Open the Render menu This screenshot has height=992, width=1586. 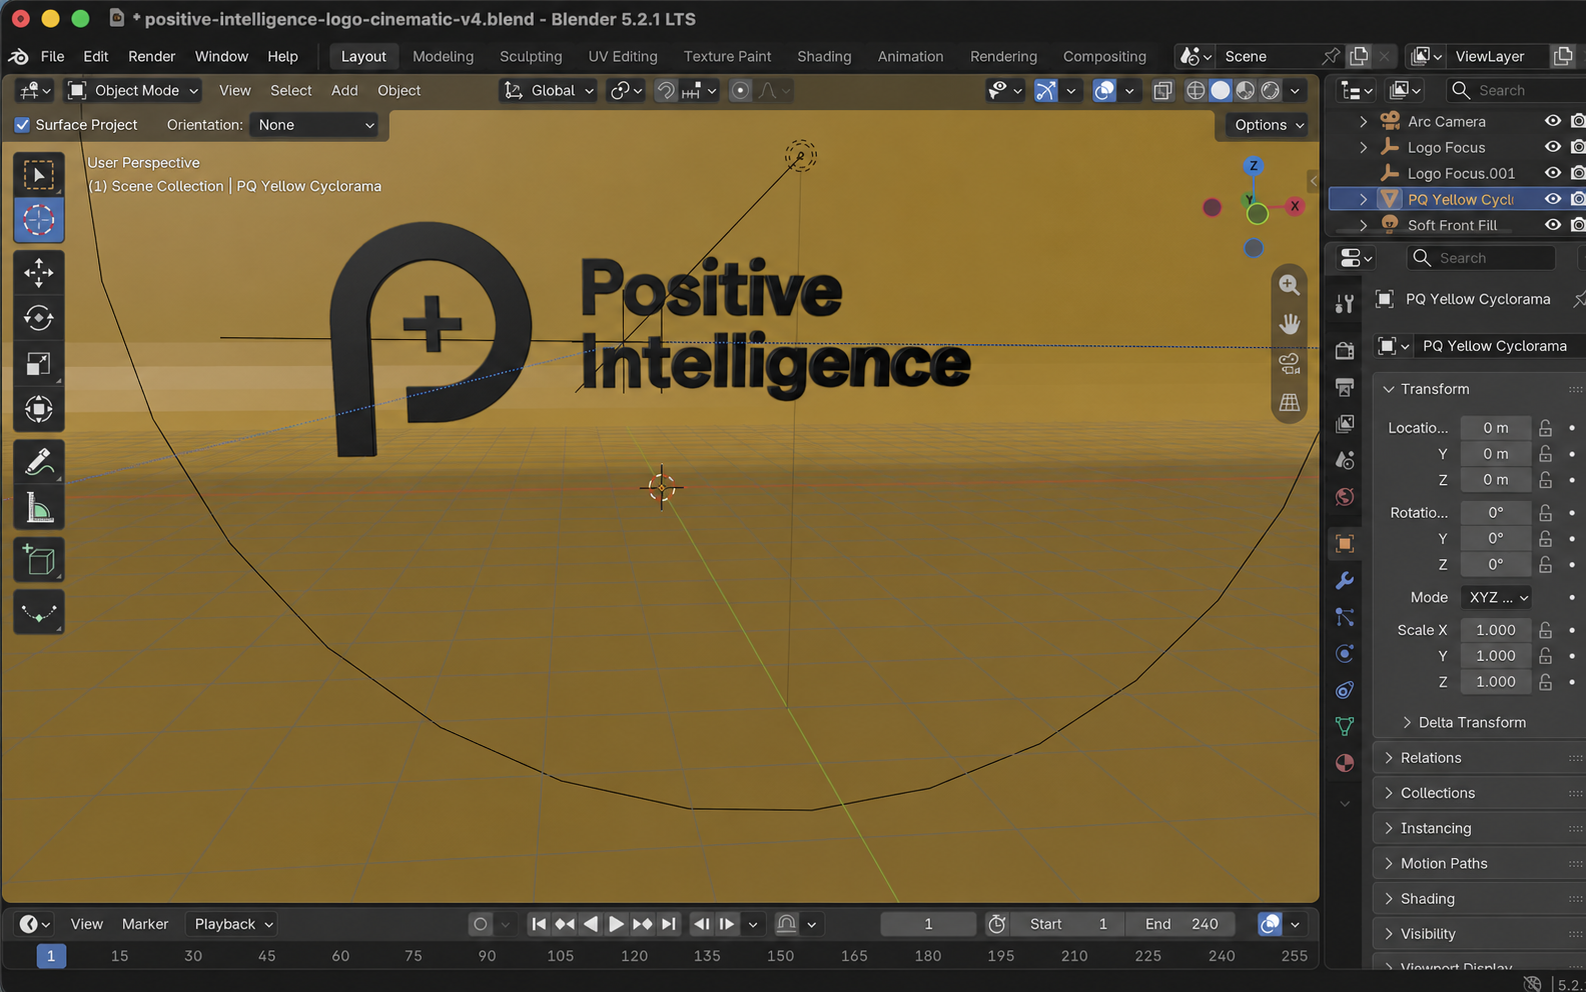151,56
